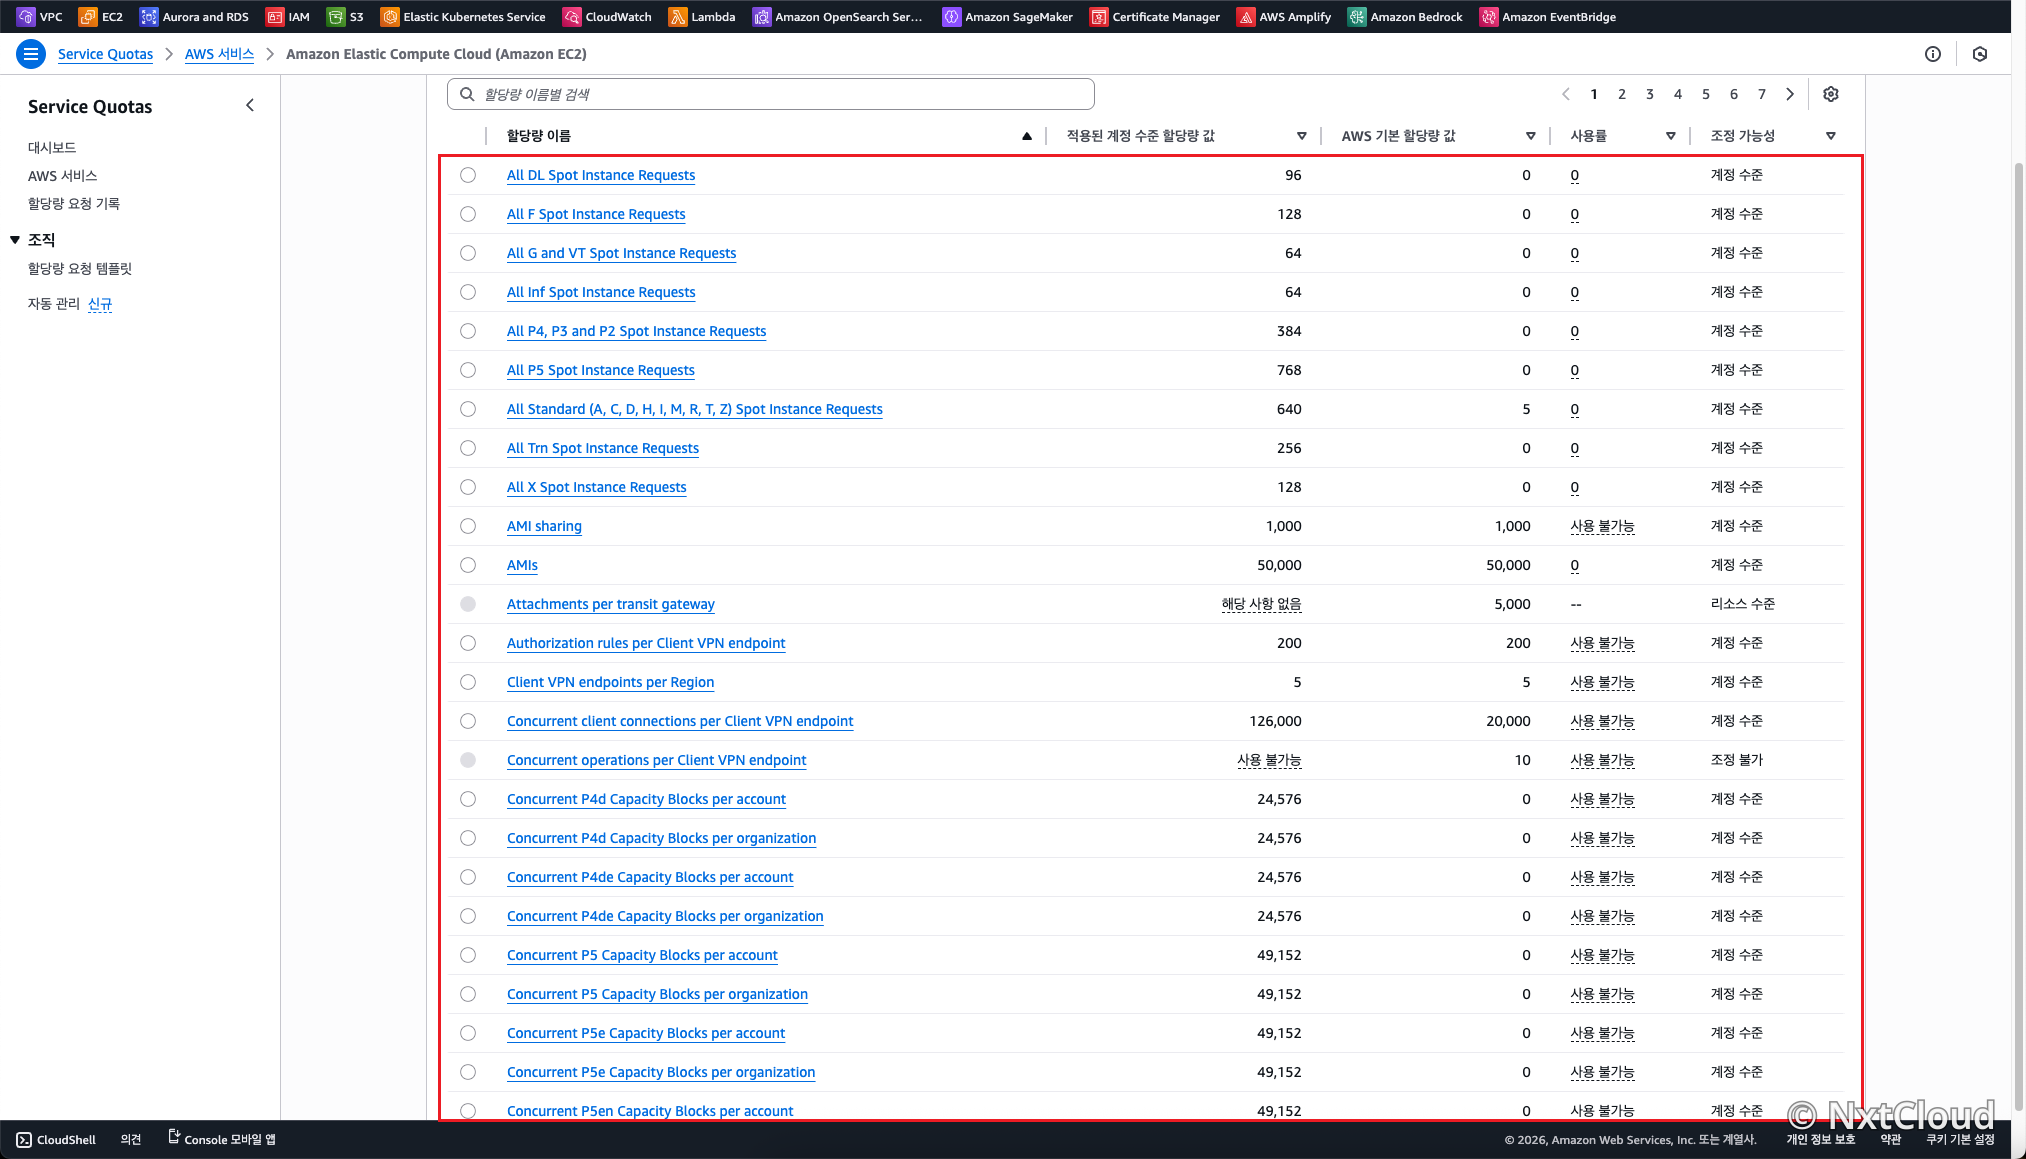
Task: Click the page vertical scrollbar
Action: pyautogui.click(x=2018, y=637)
